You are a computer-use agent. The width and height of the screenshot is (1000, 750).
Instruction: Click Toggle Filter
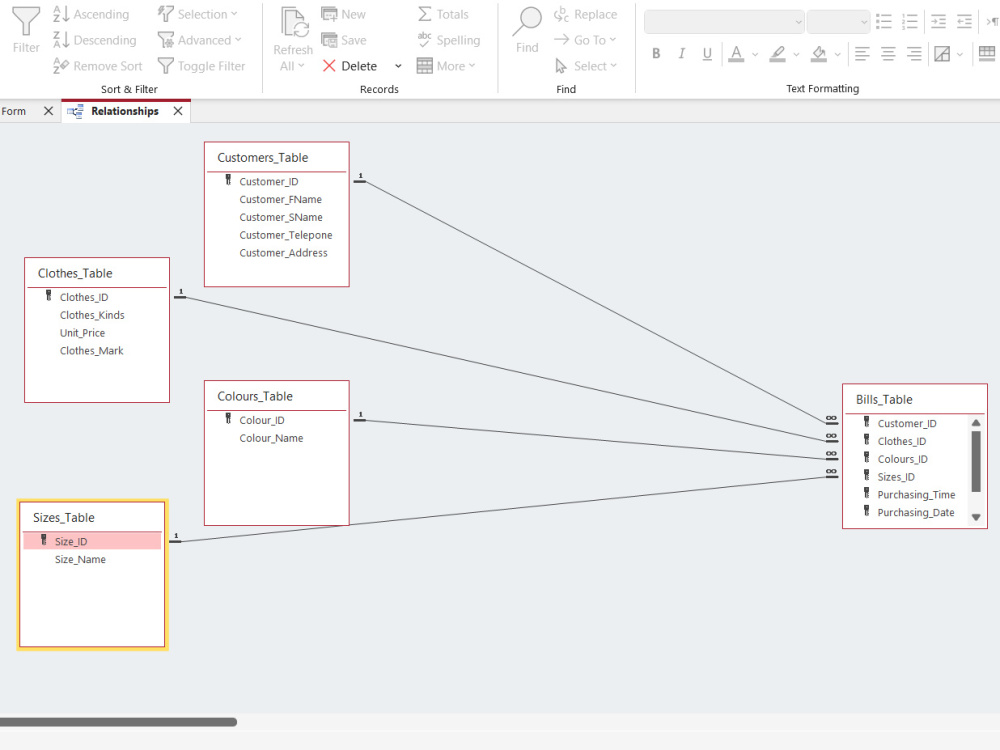[201, 66]
